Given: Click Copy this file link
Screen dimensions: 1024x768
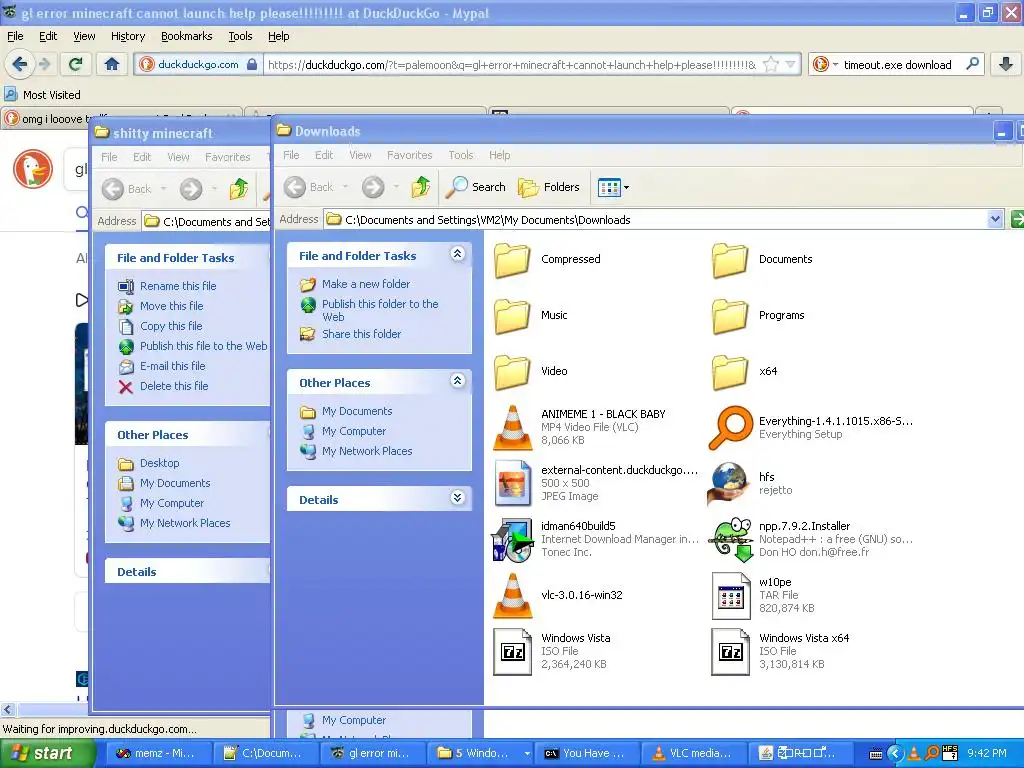Looking at the screenshot, I should pos(171,326).
